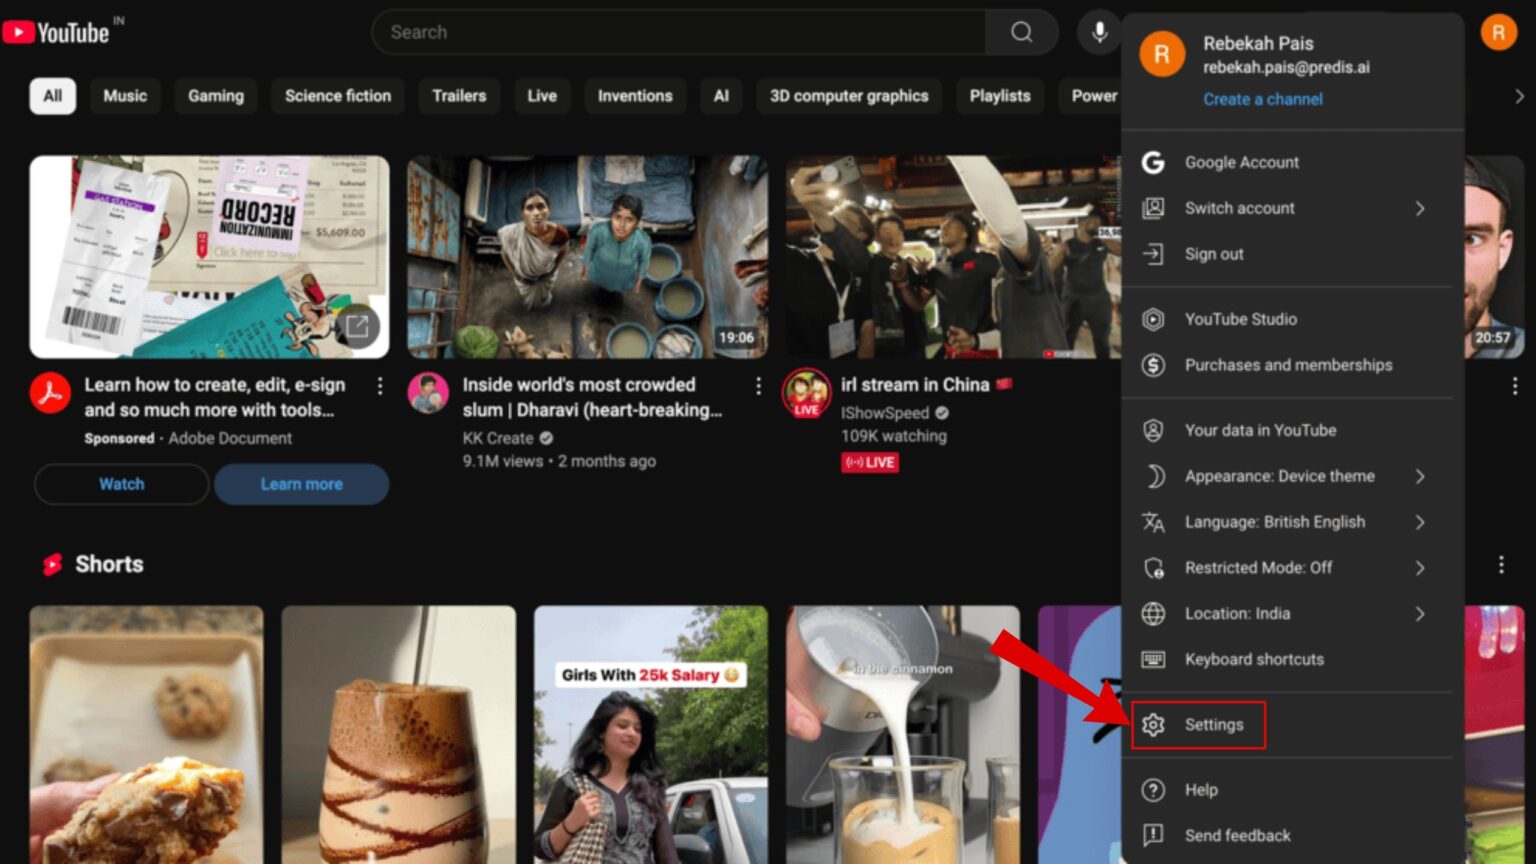Click inside the Search input field
Screen dimensions: 1536x864
point(678,32)
